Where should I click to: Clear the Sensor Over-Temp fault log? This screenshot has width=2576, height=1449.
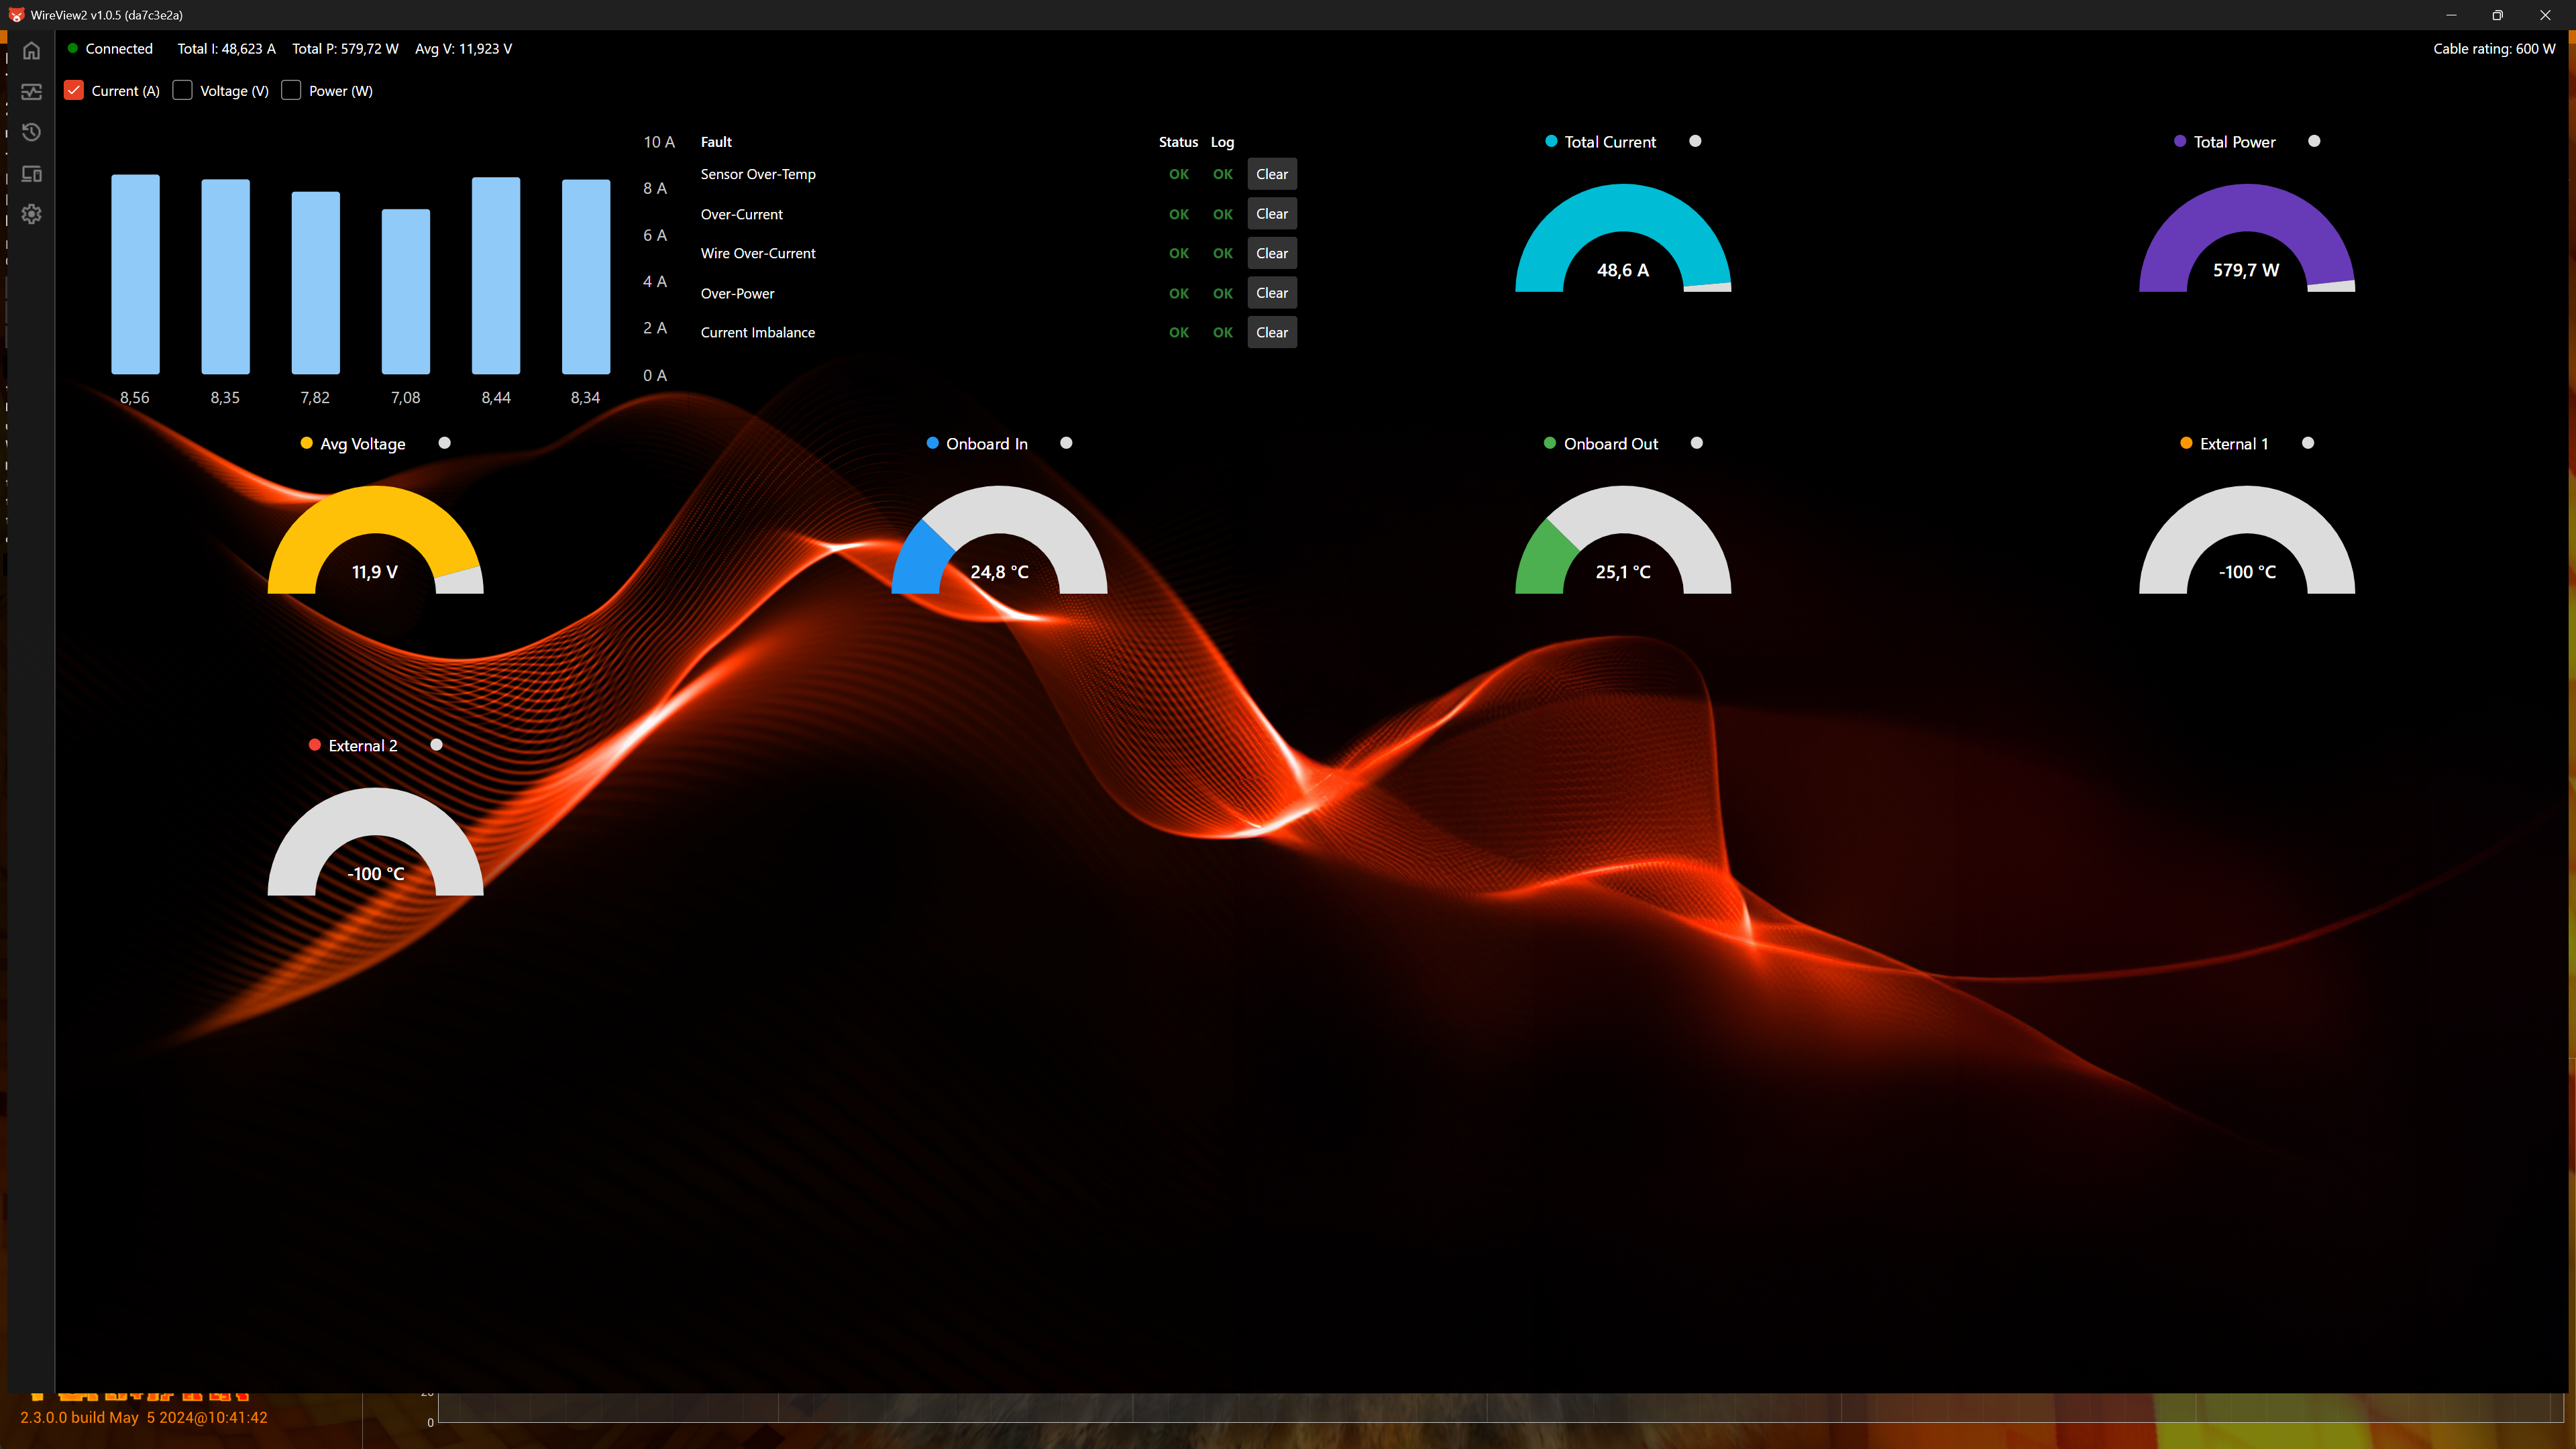[x=1271, y=174]
